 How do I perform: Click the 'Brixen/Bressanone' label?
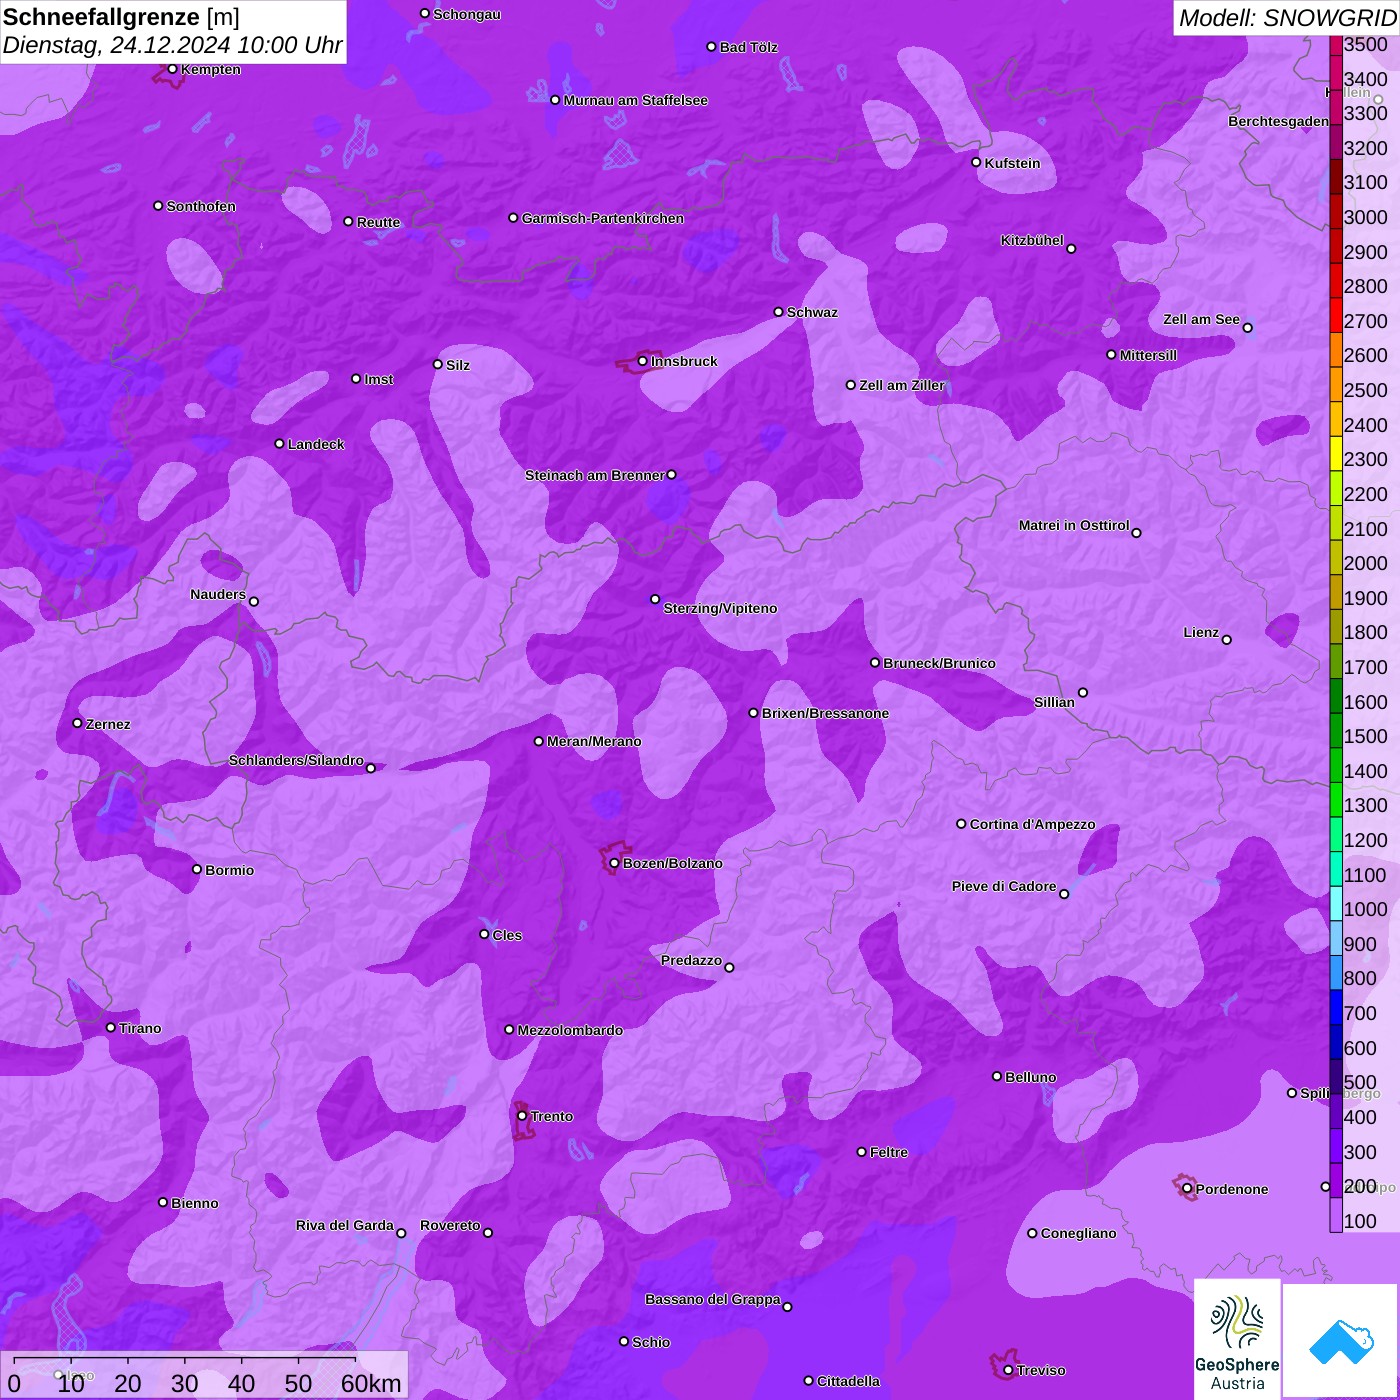point(825,713)
